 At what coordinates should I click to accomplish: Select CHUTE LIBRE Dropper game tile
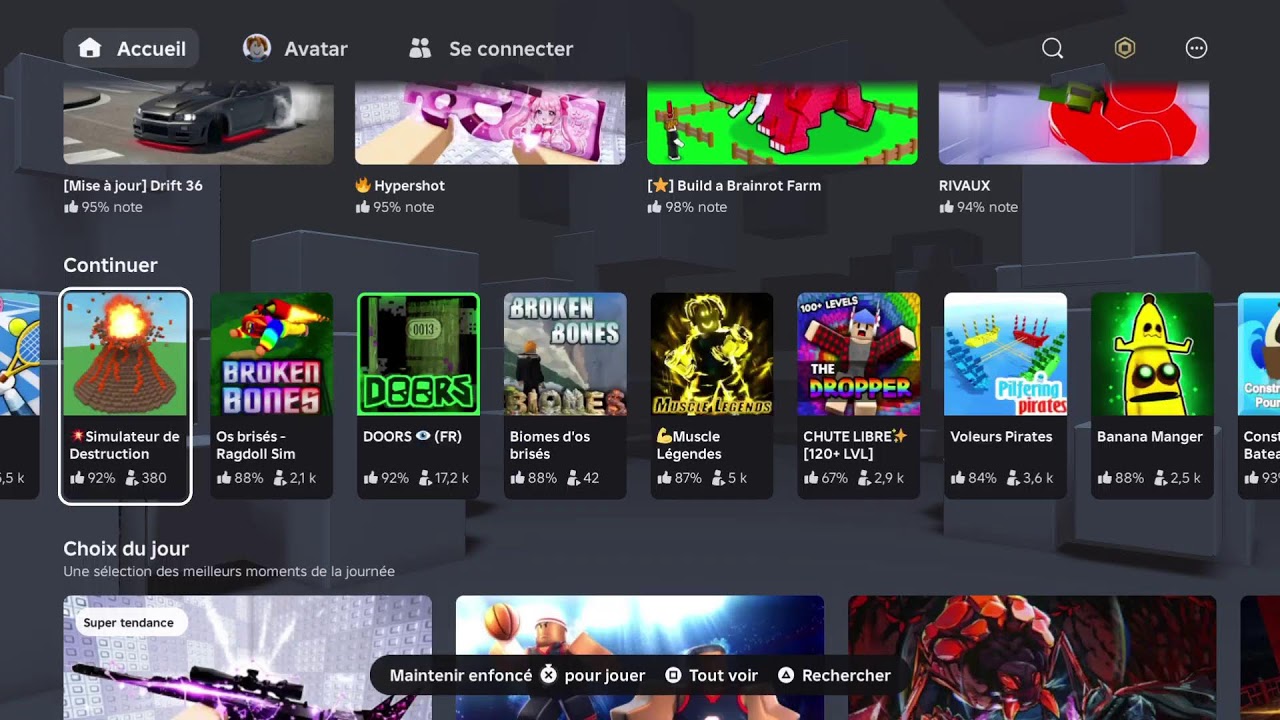tap(859, 396)
